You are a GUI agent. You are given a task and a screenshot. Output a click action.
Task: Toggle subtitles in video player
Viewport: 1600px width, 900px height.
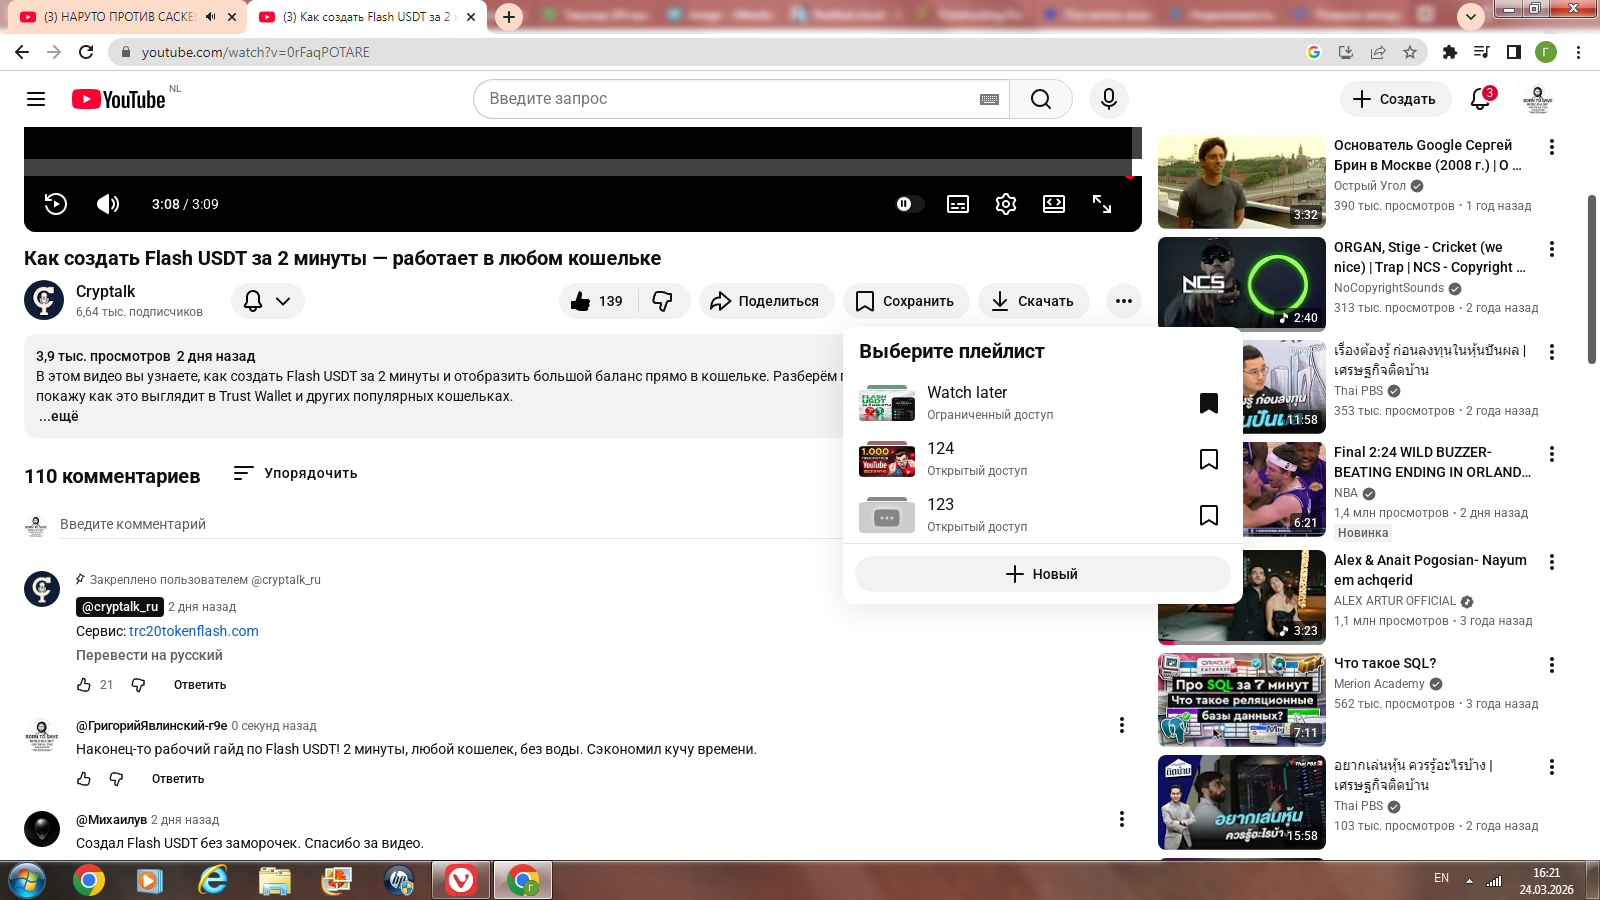(x=958, y=204)
